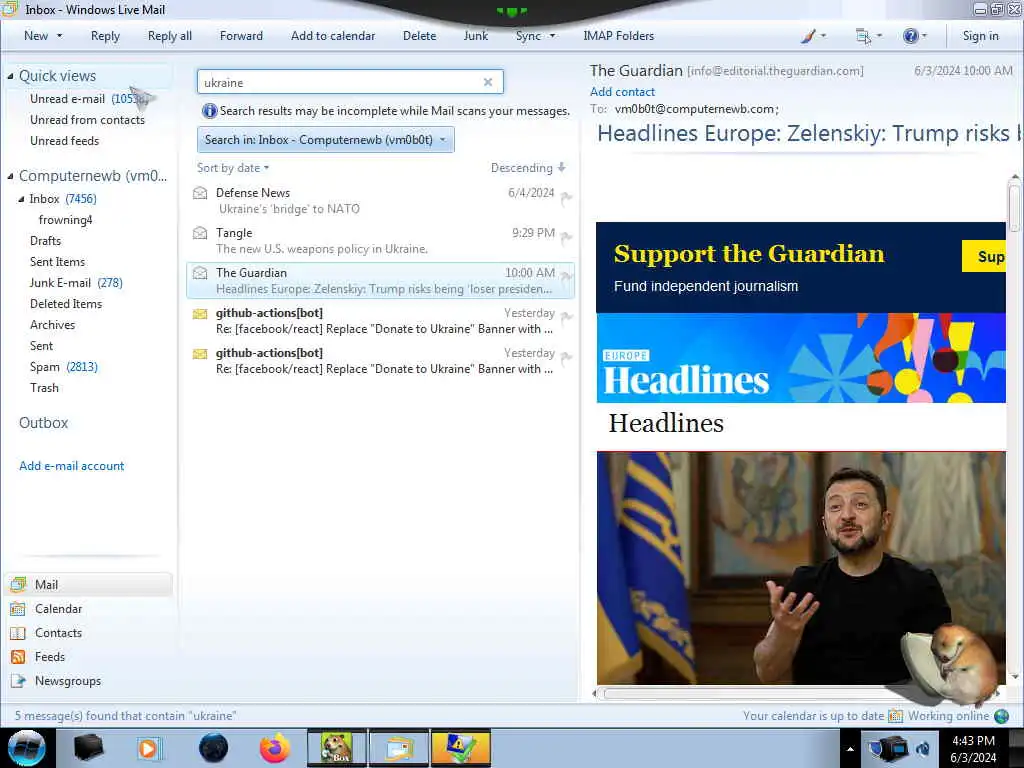Flag the Defense News message
Image resolution: width=1024 pixels, height=768 pixels.
566,198
